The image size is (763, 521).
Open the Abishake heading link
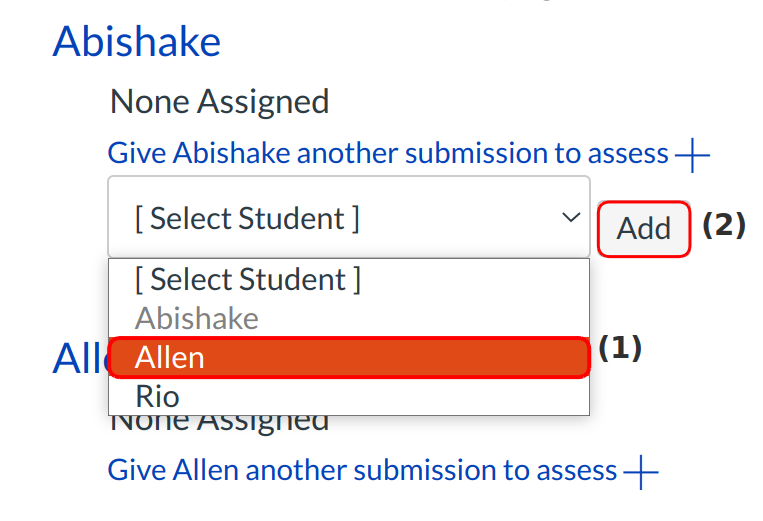tap(137, 42)
